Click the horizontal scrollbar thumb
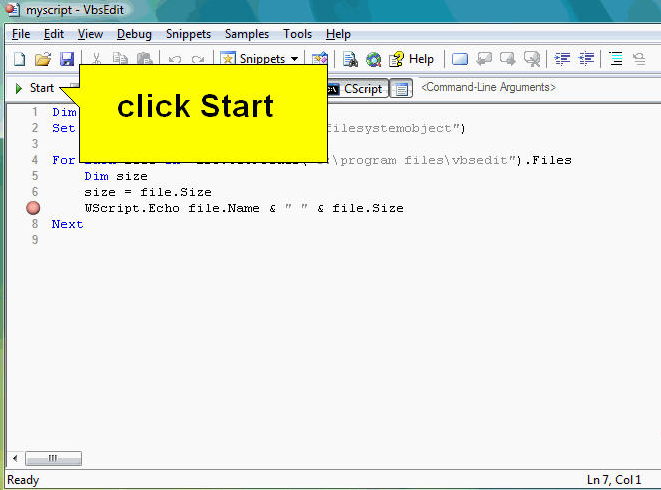Viewport: 661px width, 490px height. point(53,458)
